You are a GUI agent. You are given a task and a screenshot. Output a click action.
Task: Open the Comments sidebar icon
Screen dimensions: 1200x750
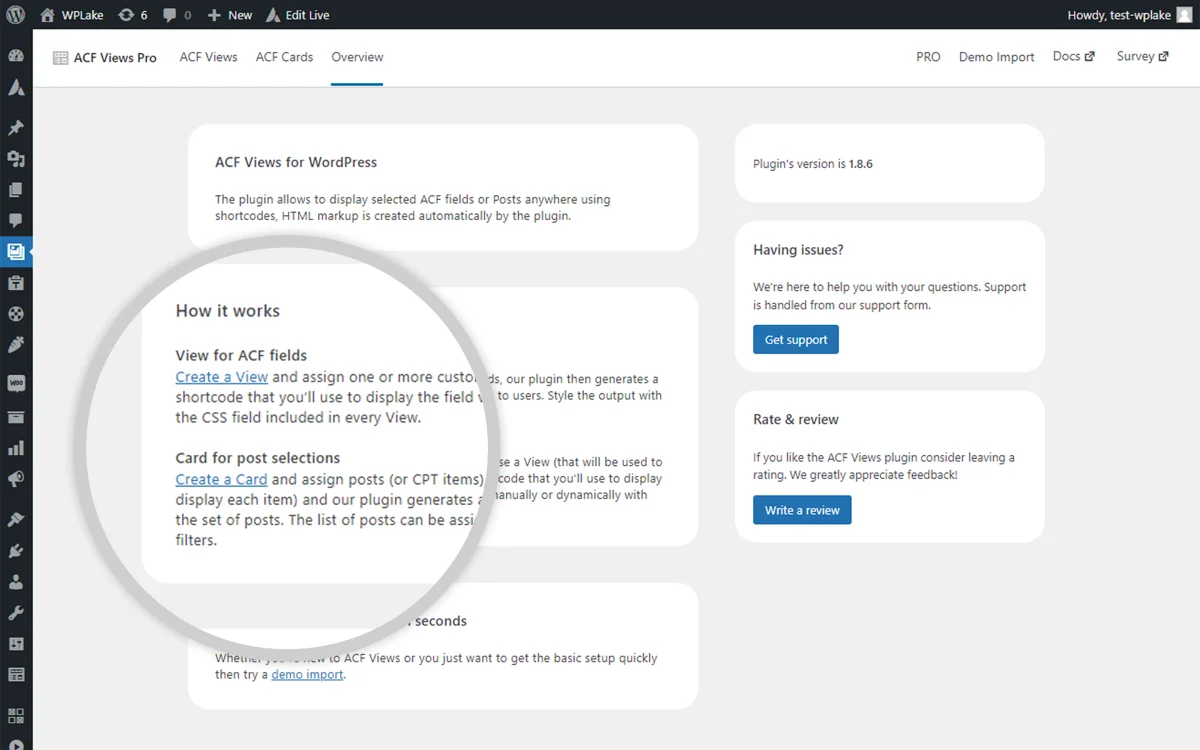pos(16,221)
